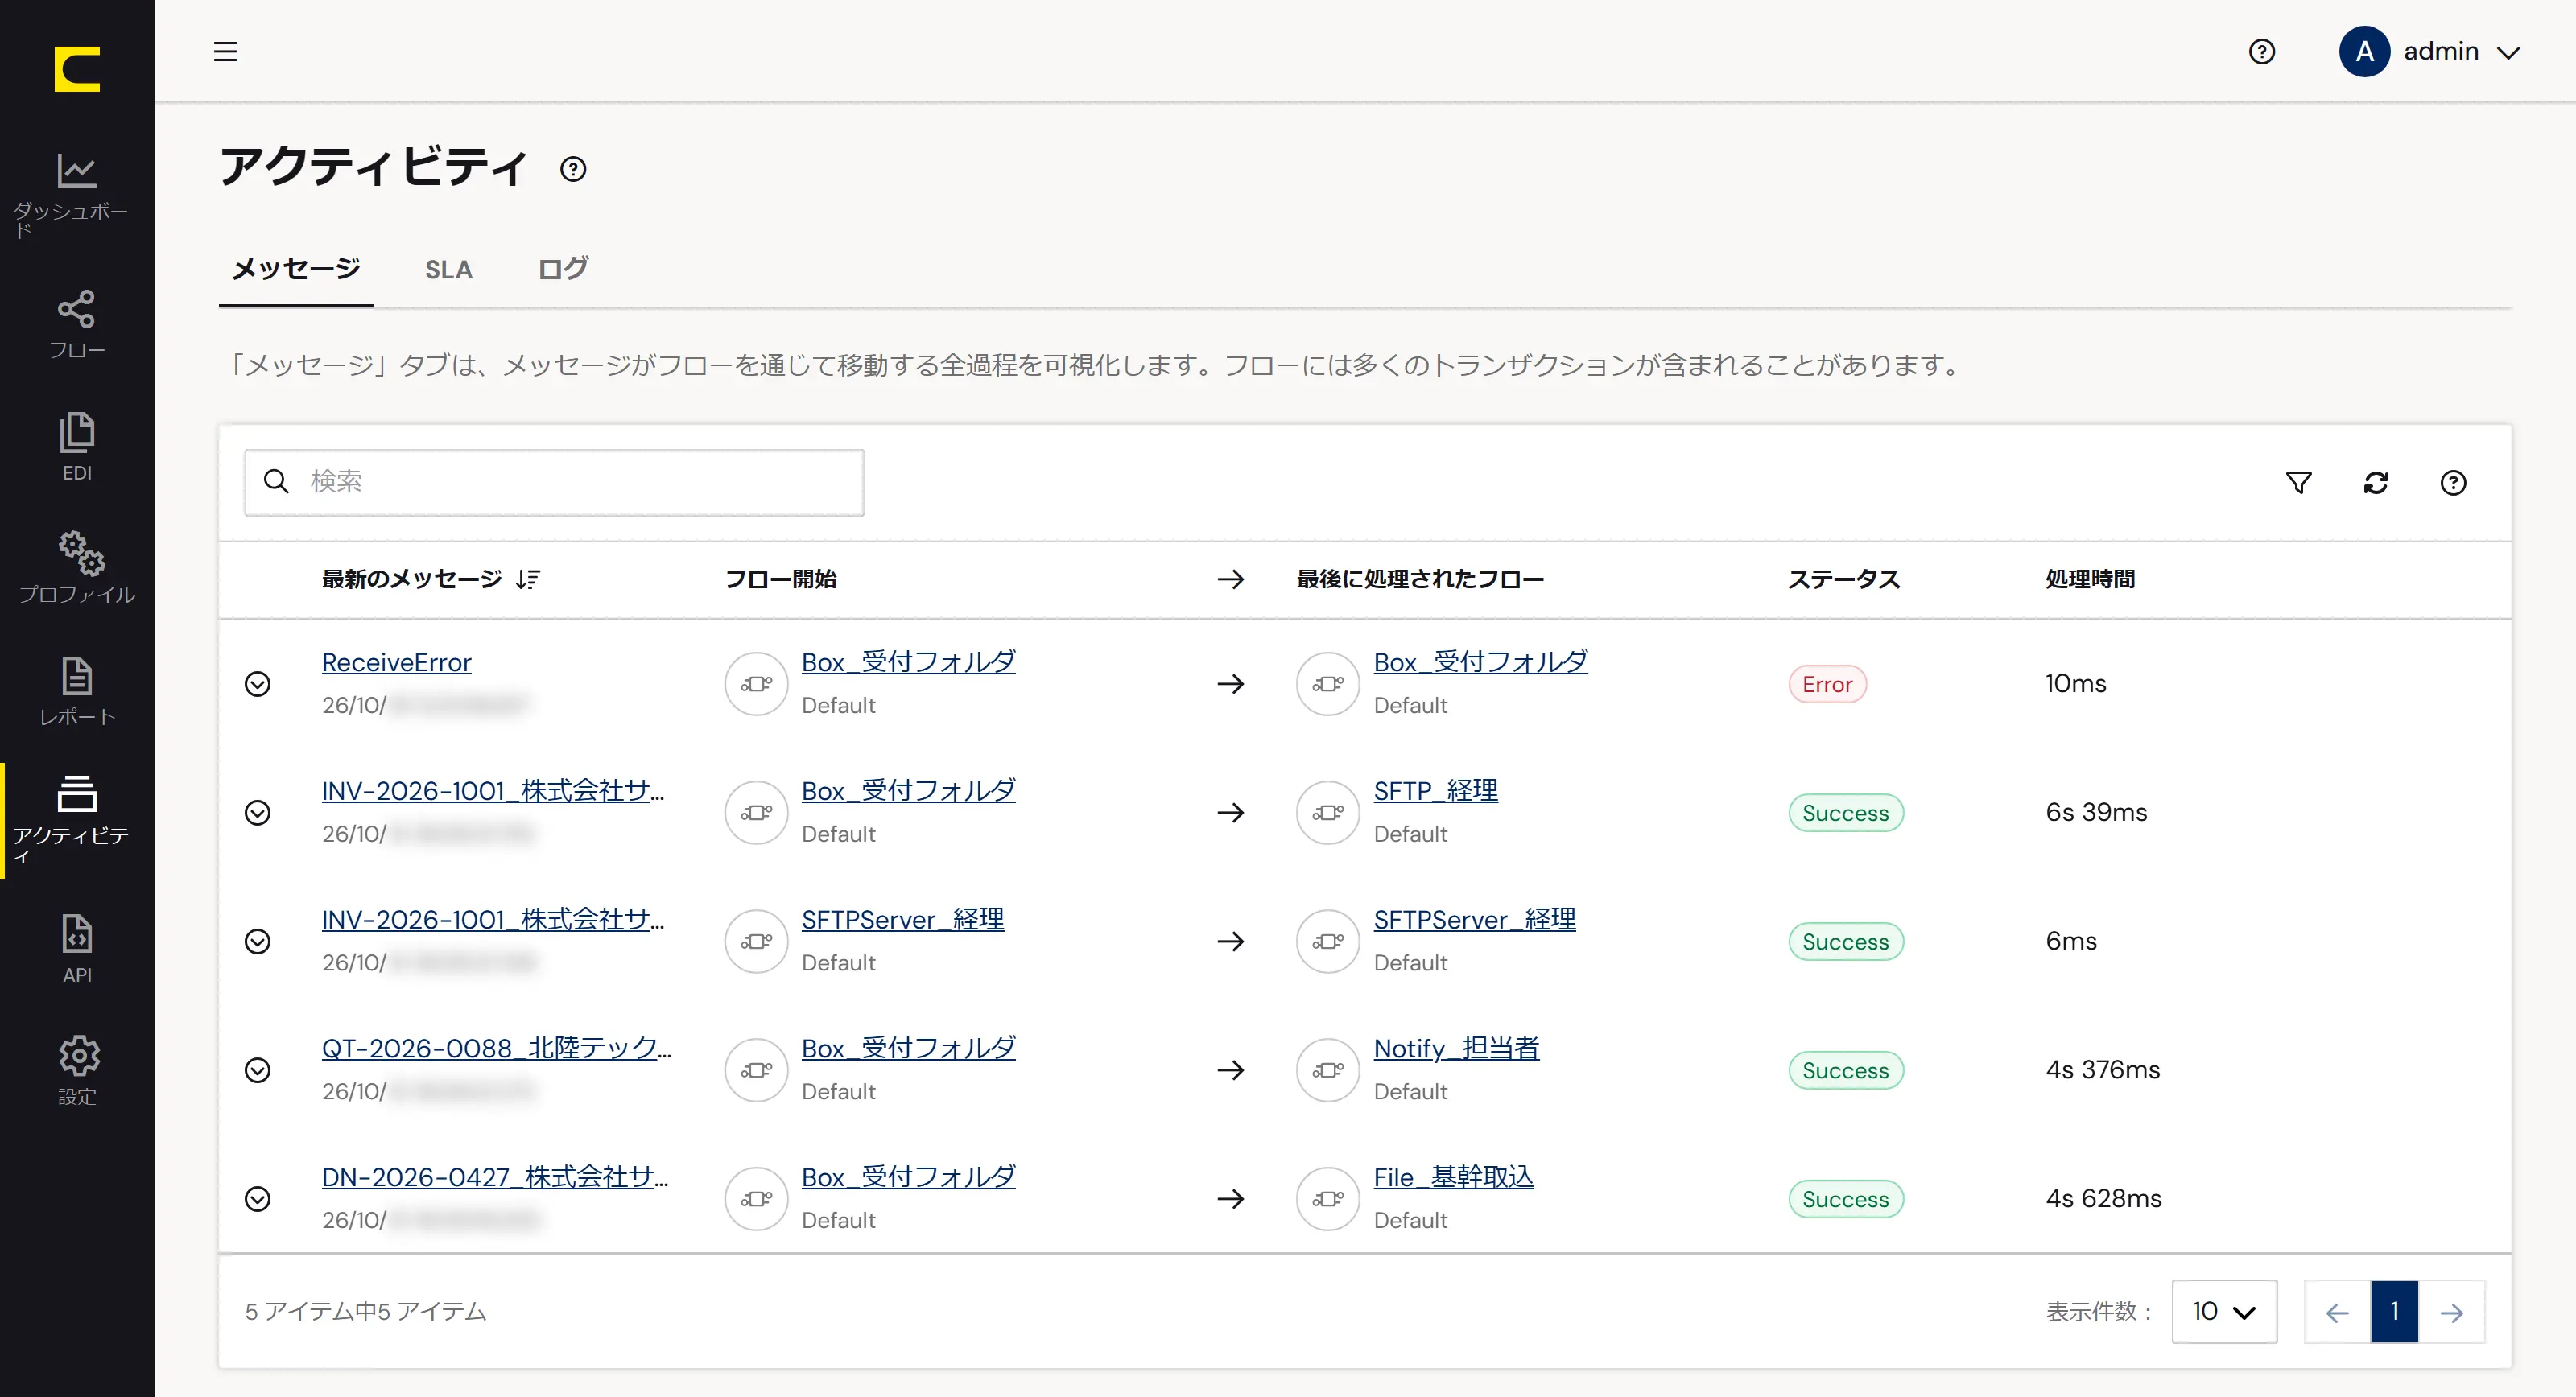The image size is (2576, 1397).
Task: Open the filter funnel icon
Action: (x=2298, y=483)
